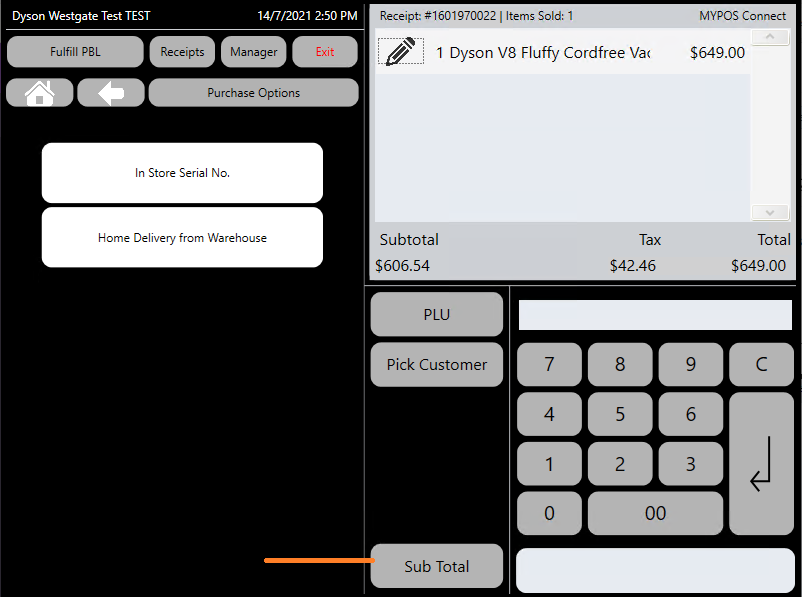The height and width of the screenshot is (597, 803).
Task: Click the back arrow button
Action: [x=111, y=93]
